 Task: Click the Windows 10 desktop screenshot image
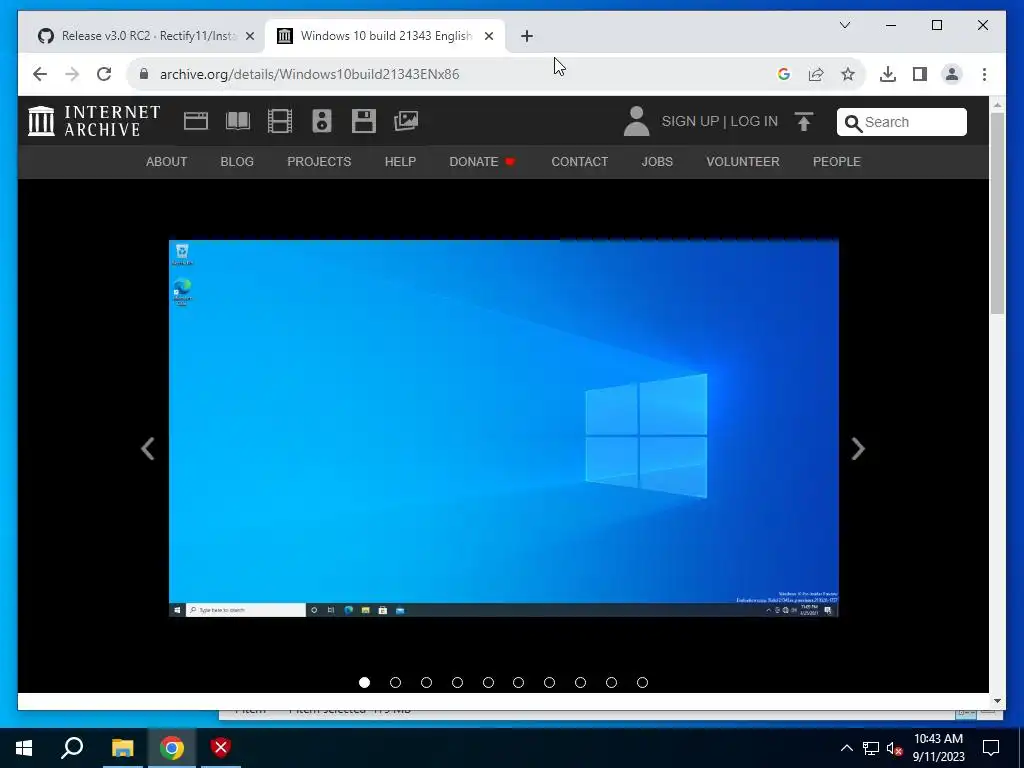[x=504, y=428]
